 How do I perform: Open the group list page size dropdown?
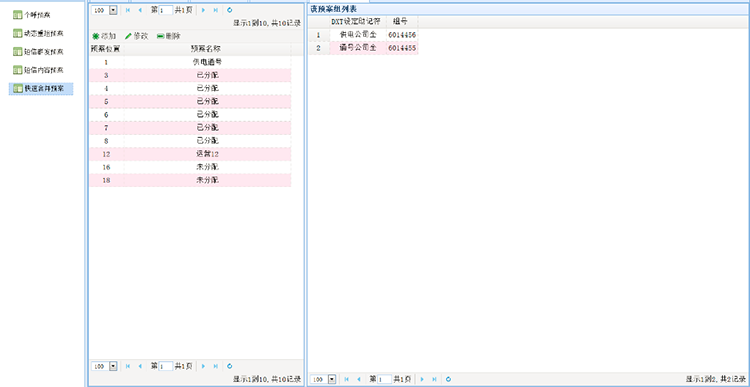332,379
